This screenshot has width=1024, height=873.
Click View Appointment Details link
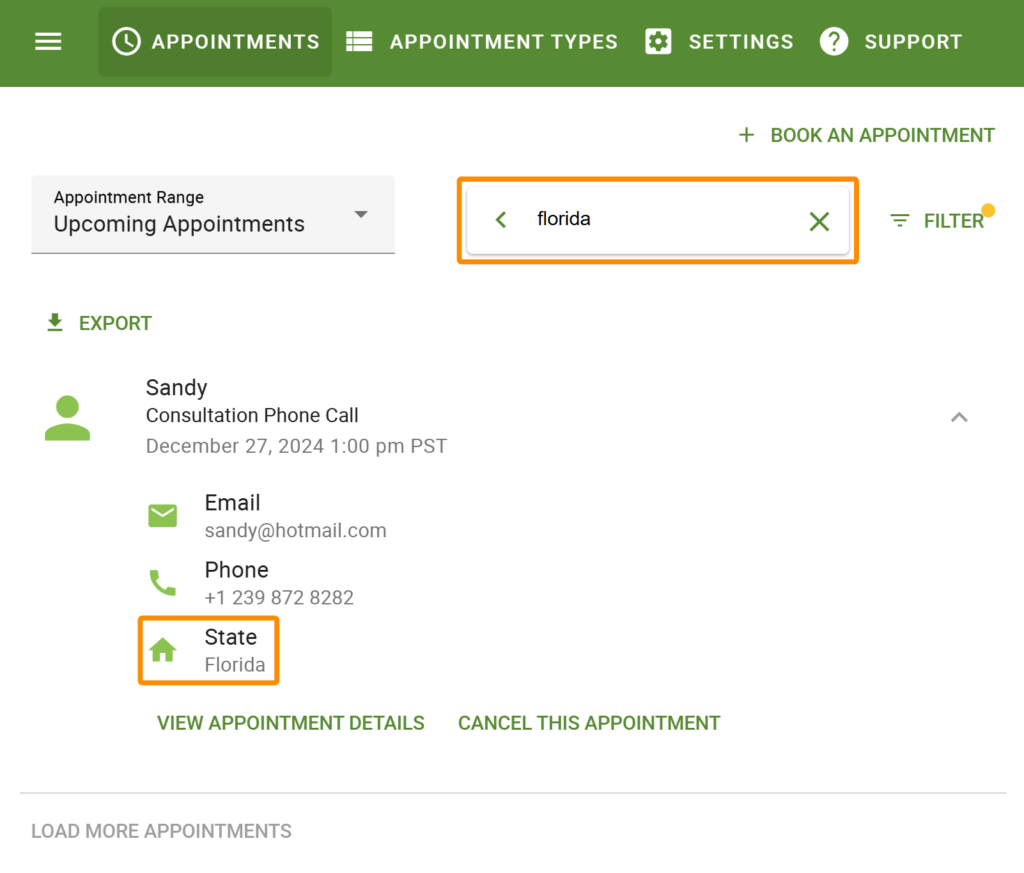click(291, 723)
